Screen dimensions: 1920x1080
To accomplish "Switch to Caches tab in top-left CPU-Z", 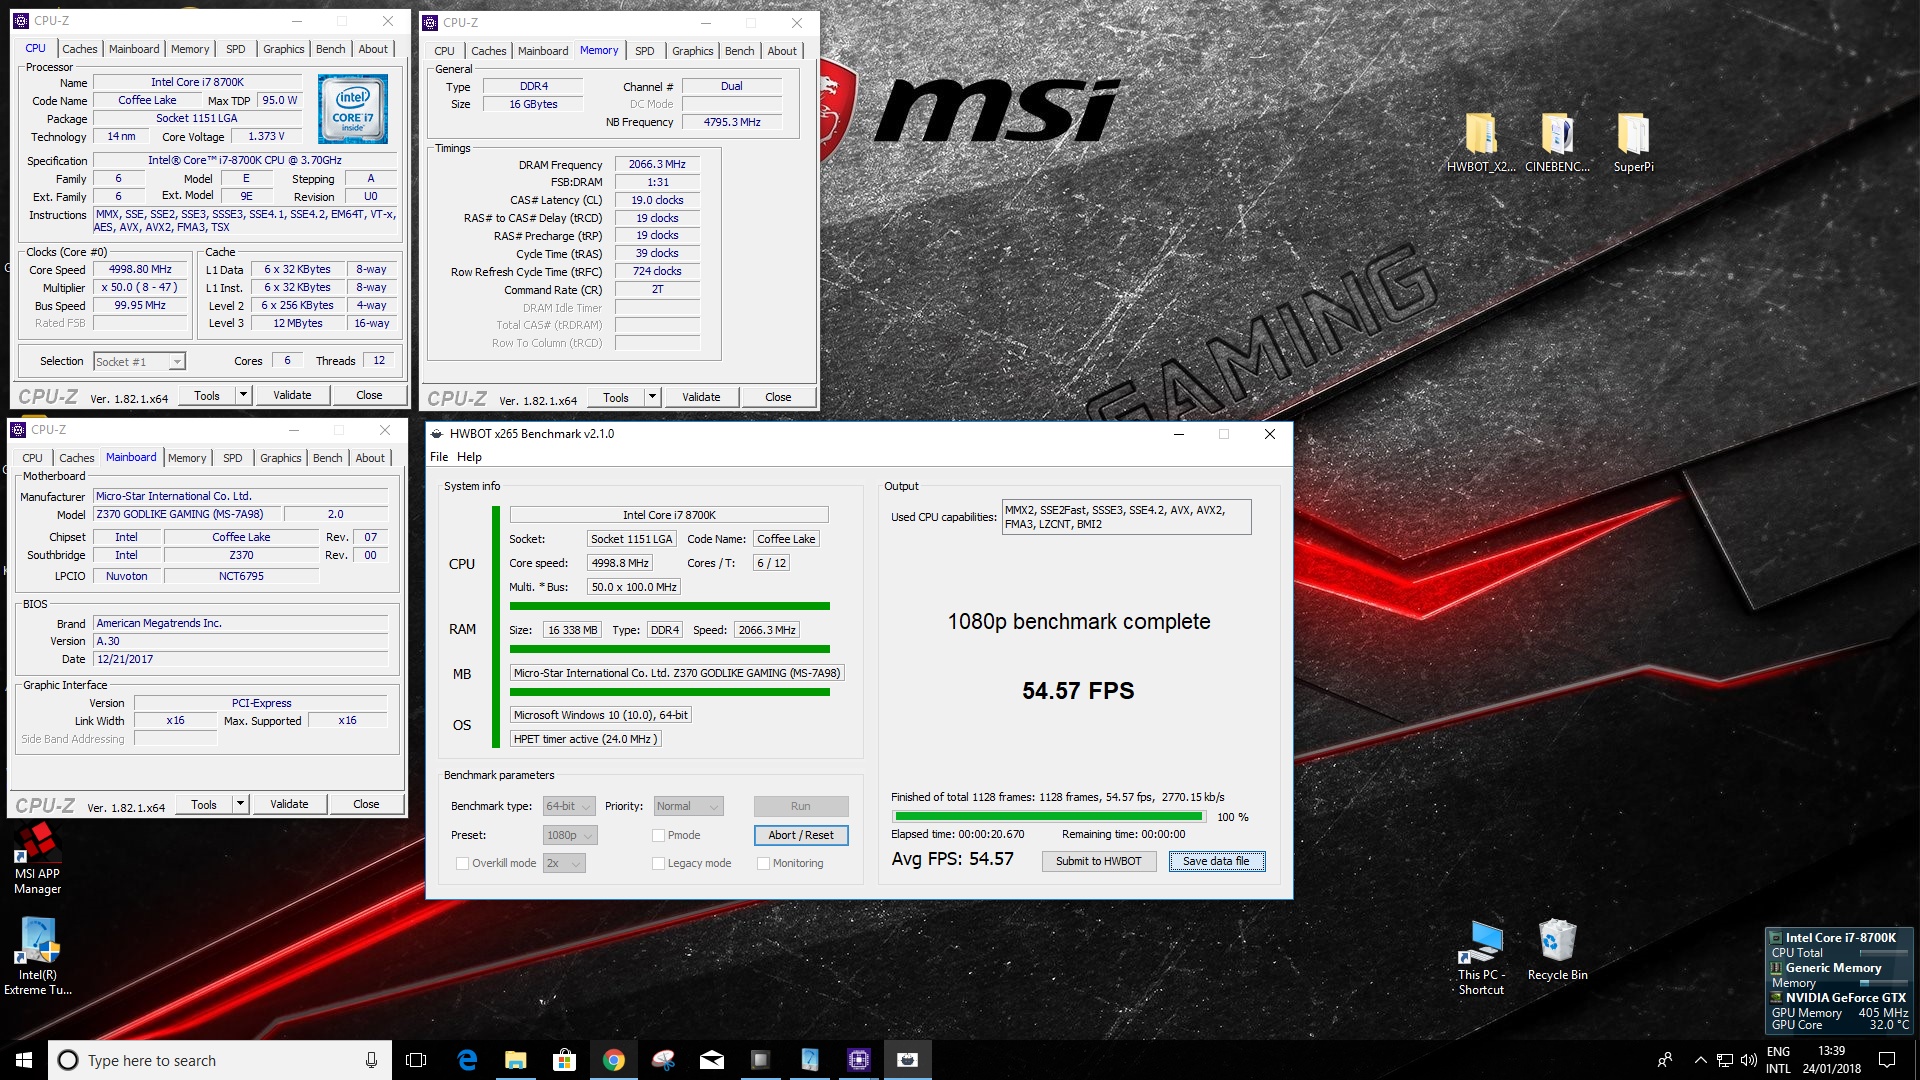I will (x=80, y=49).
